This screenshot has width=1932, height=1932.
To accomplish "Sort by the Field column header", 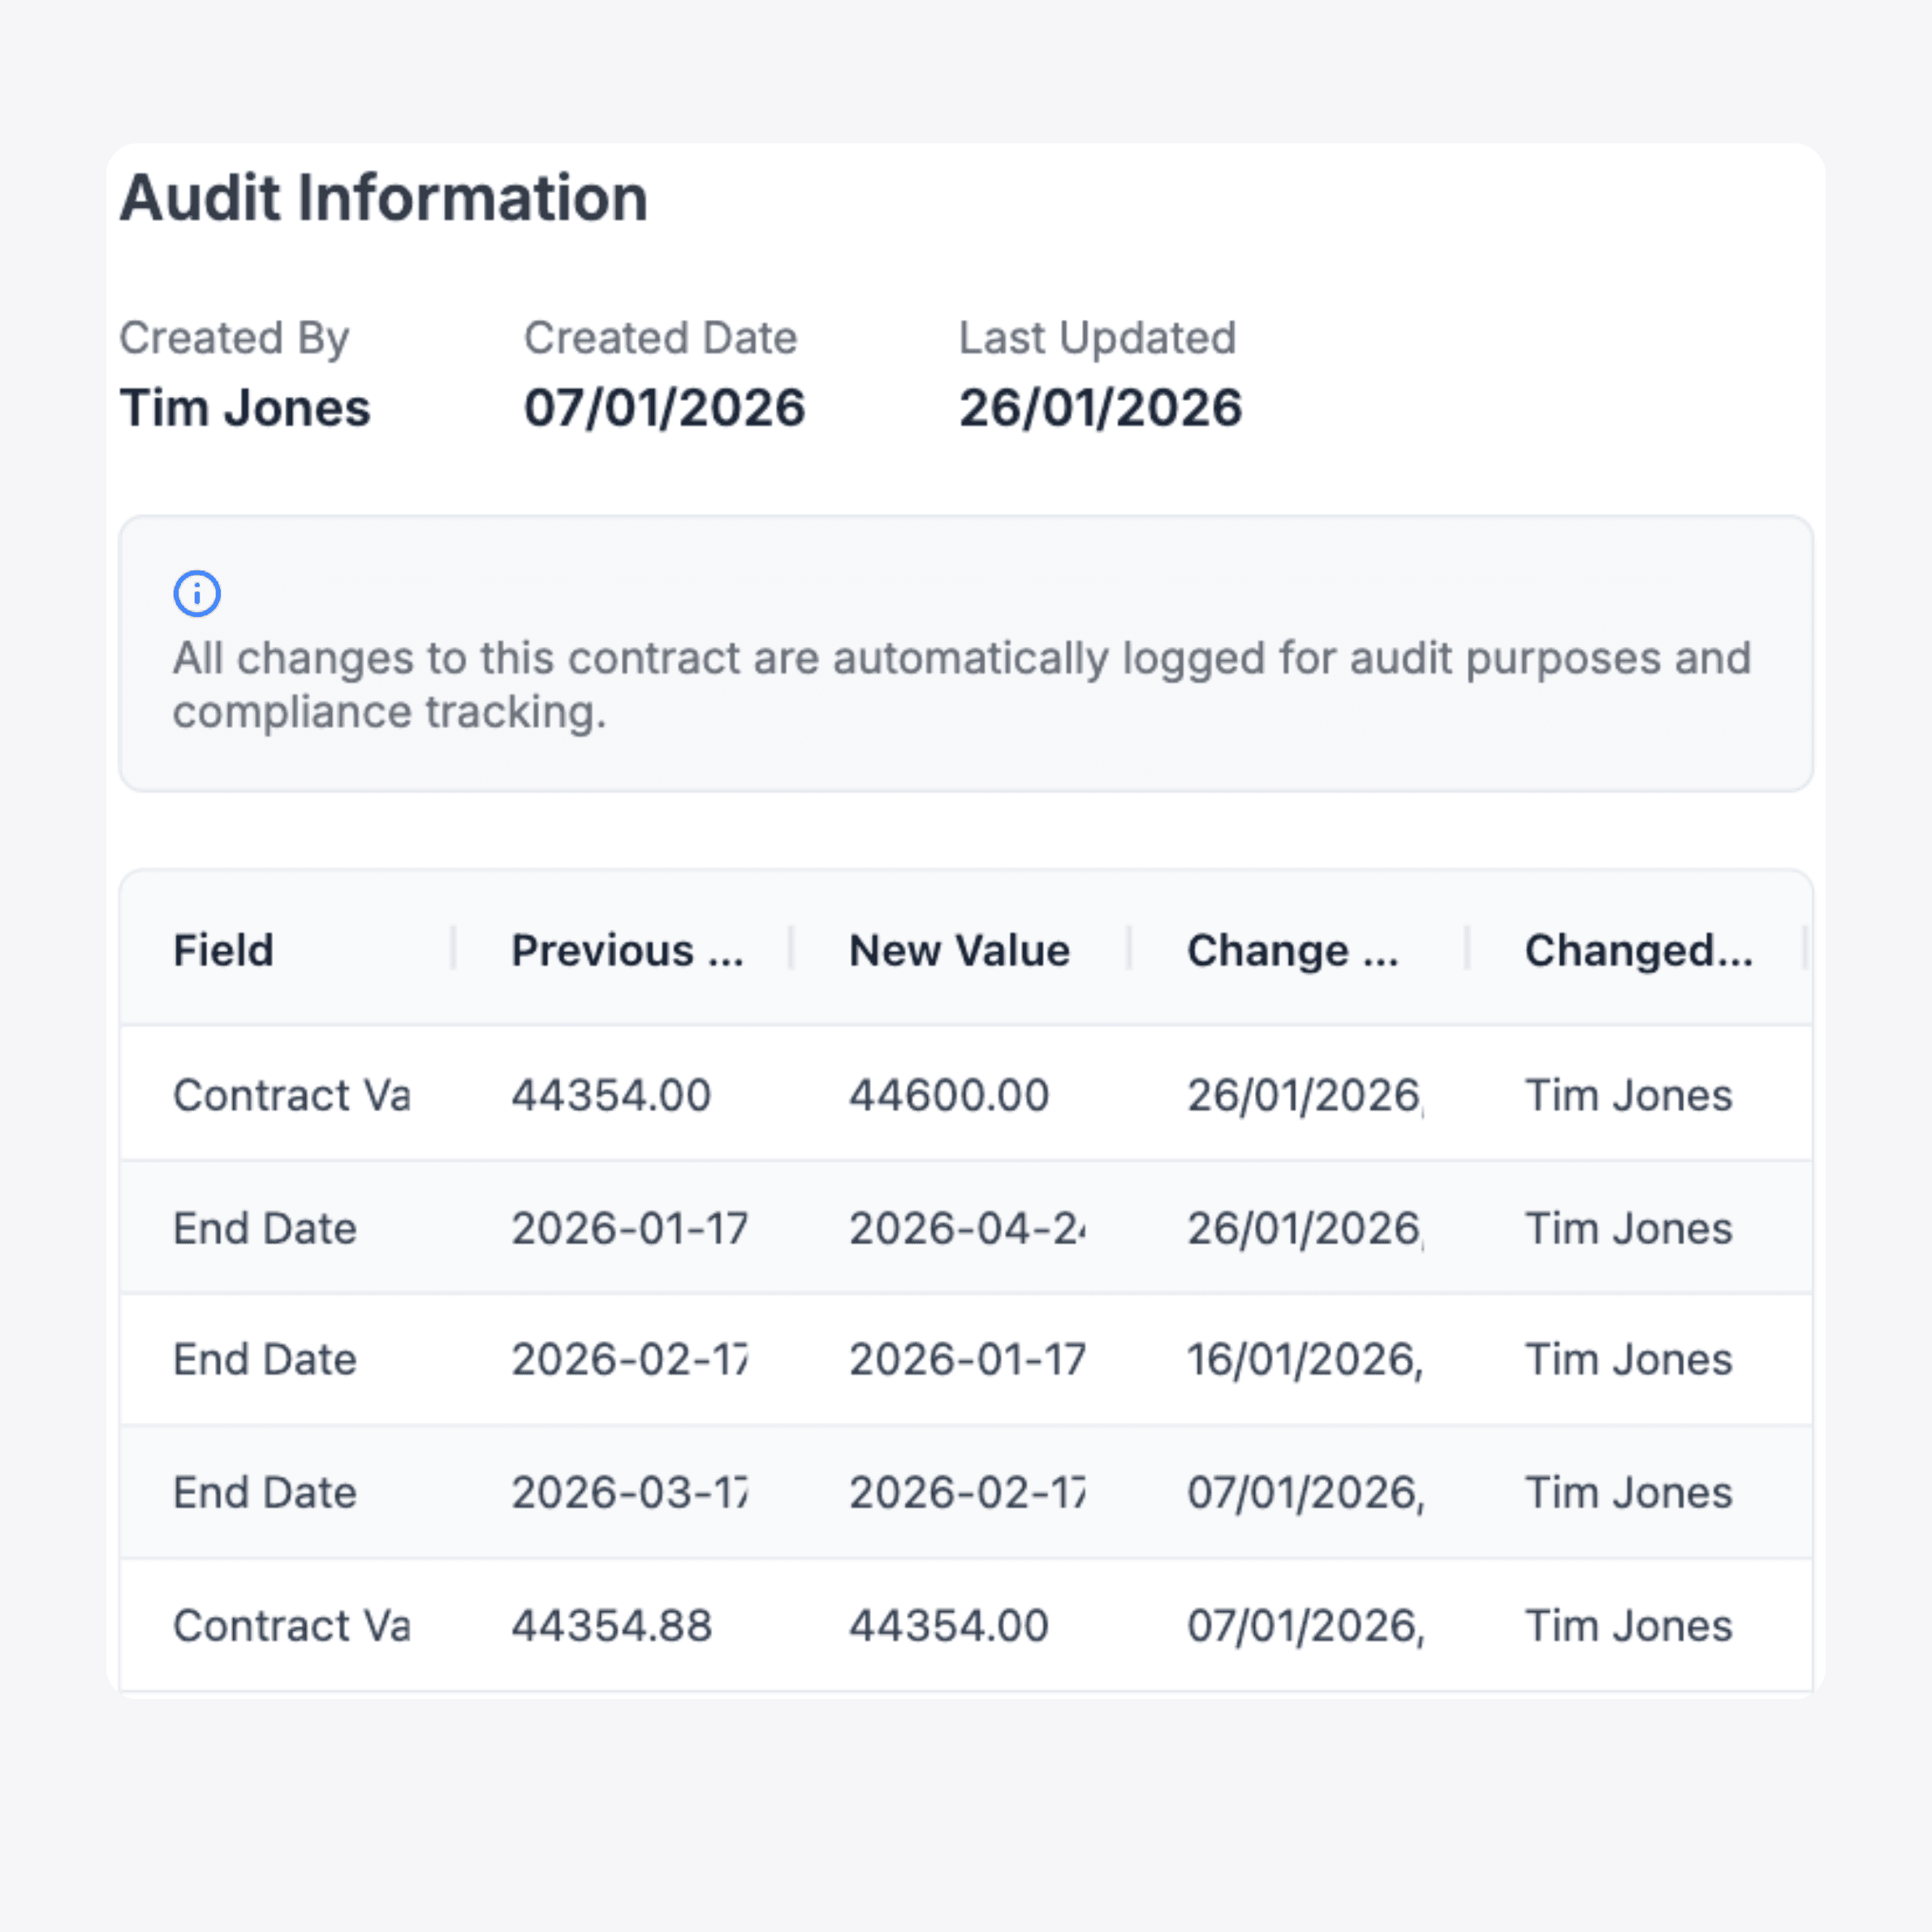I will [x=223, y=950].
